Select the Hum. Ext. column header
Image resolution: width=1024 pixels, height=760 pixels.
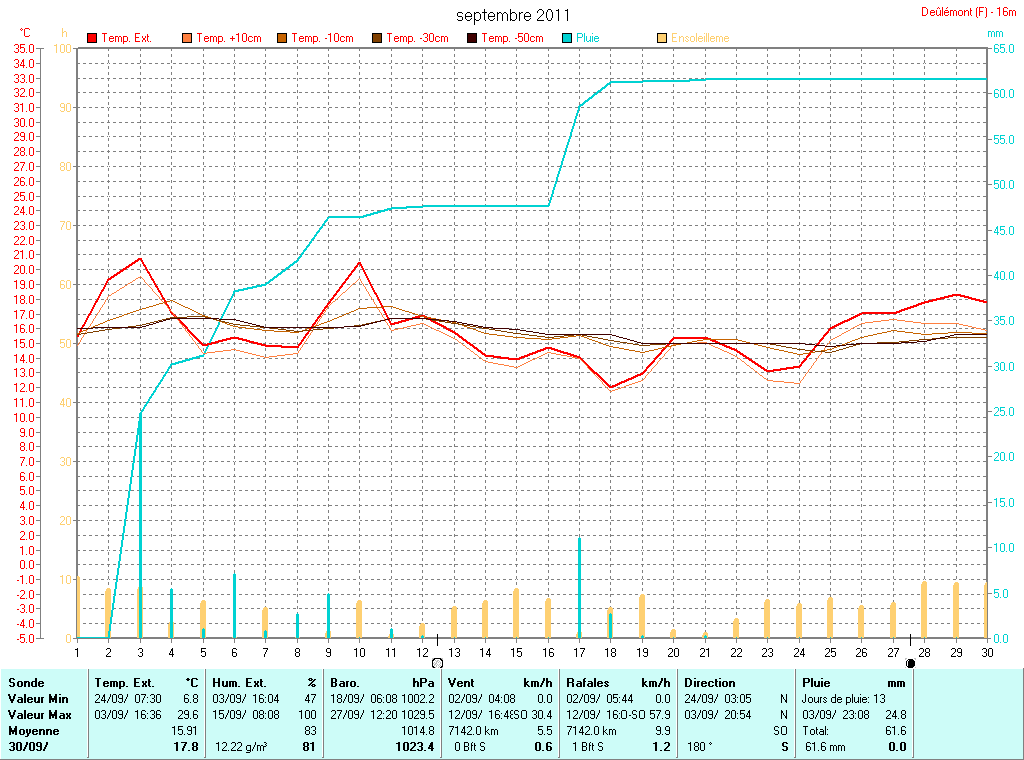point(264,682)
